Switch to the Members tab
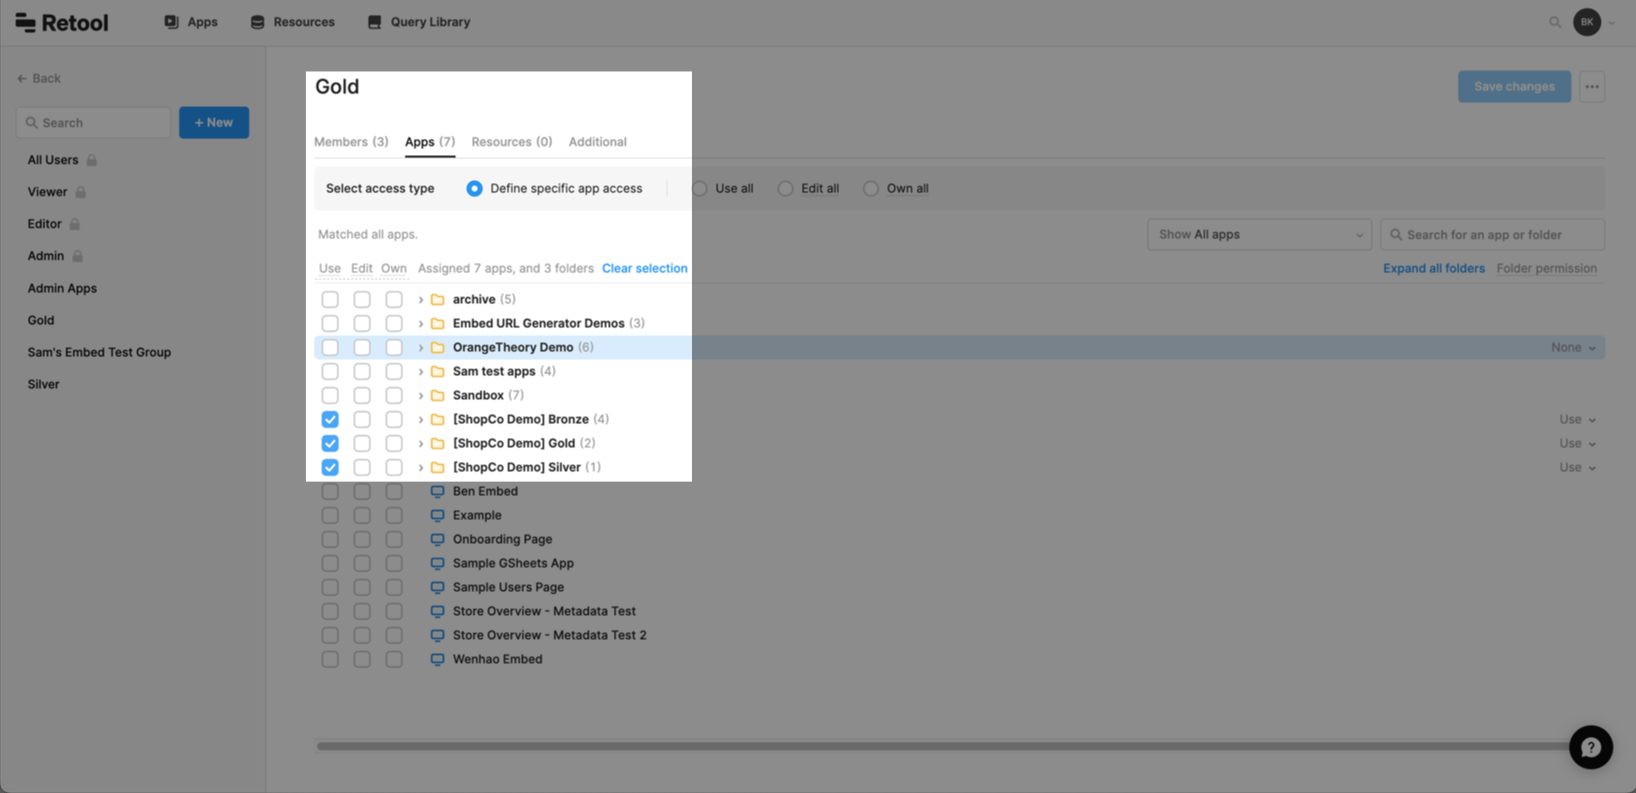The width and height of the screenshot is (1636, 793). [351, 142]
